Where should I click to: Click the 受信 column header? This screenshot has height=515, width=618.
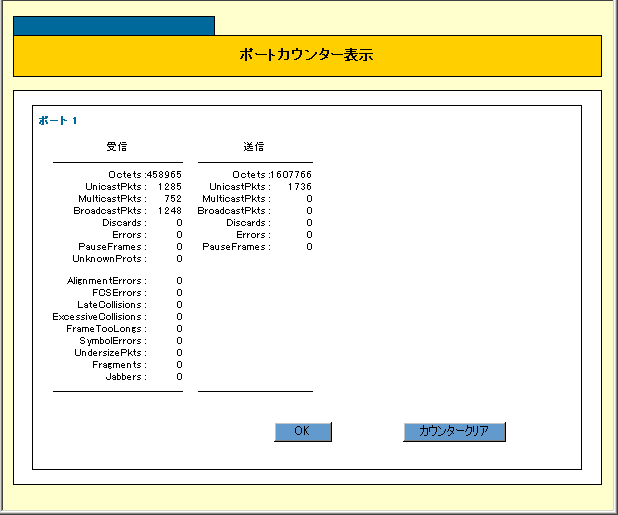(x=117, y=147)
